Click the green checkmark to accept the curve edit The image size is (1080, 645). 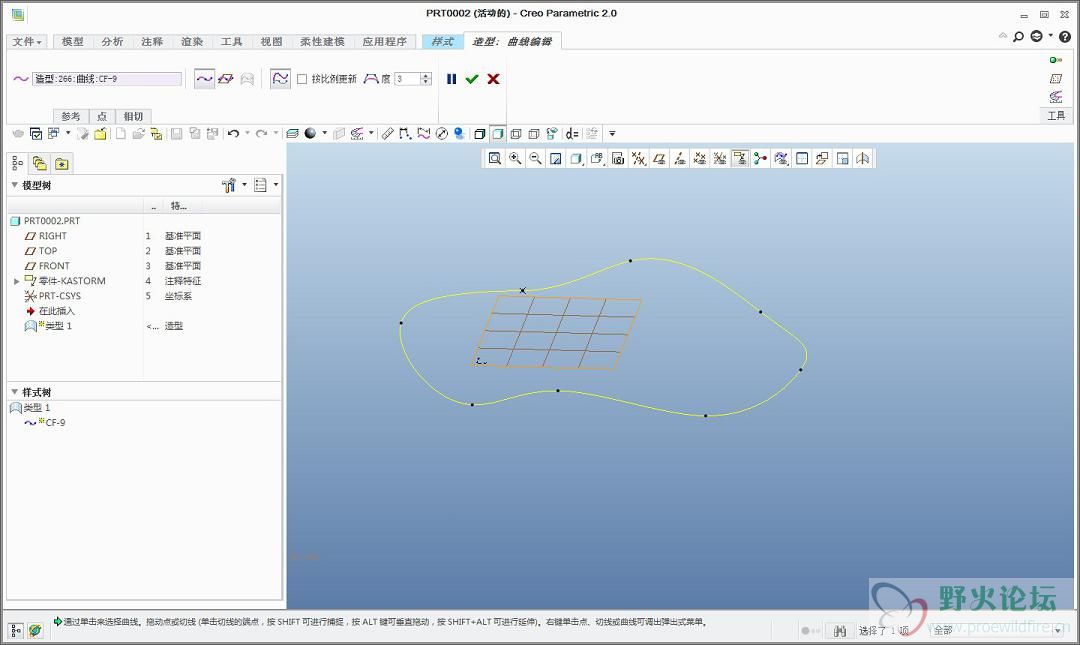tap(472, 79)
